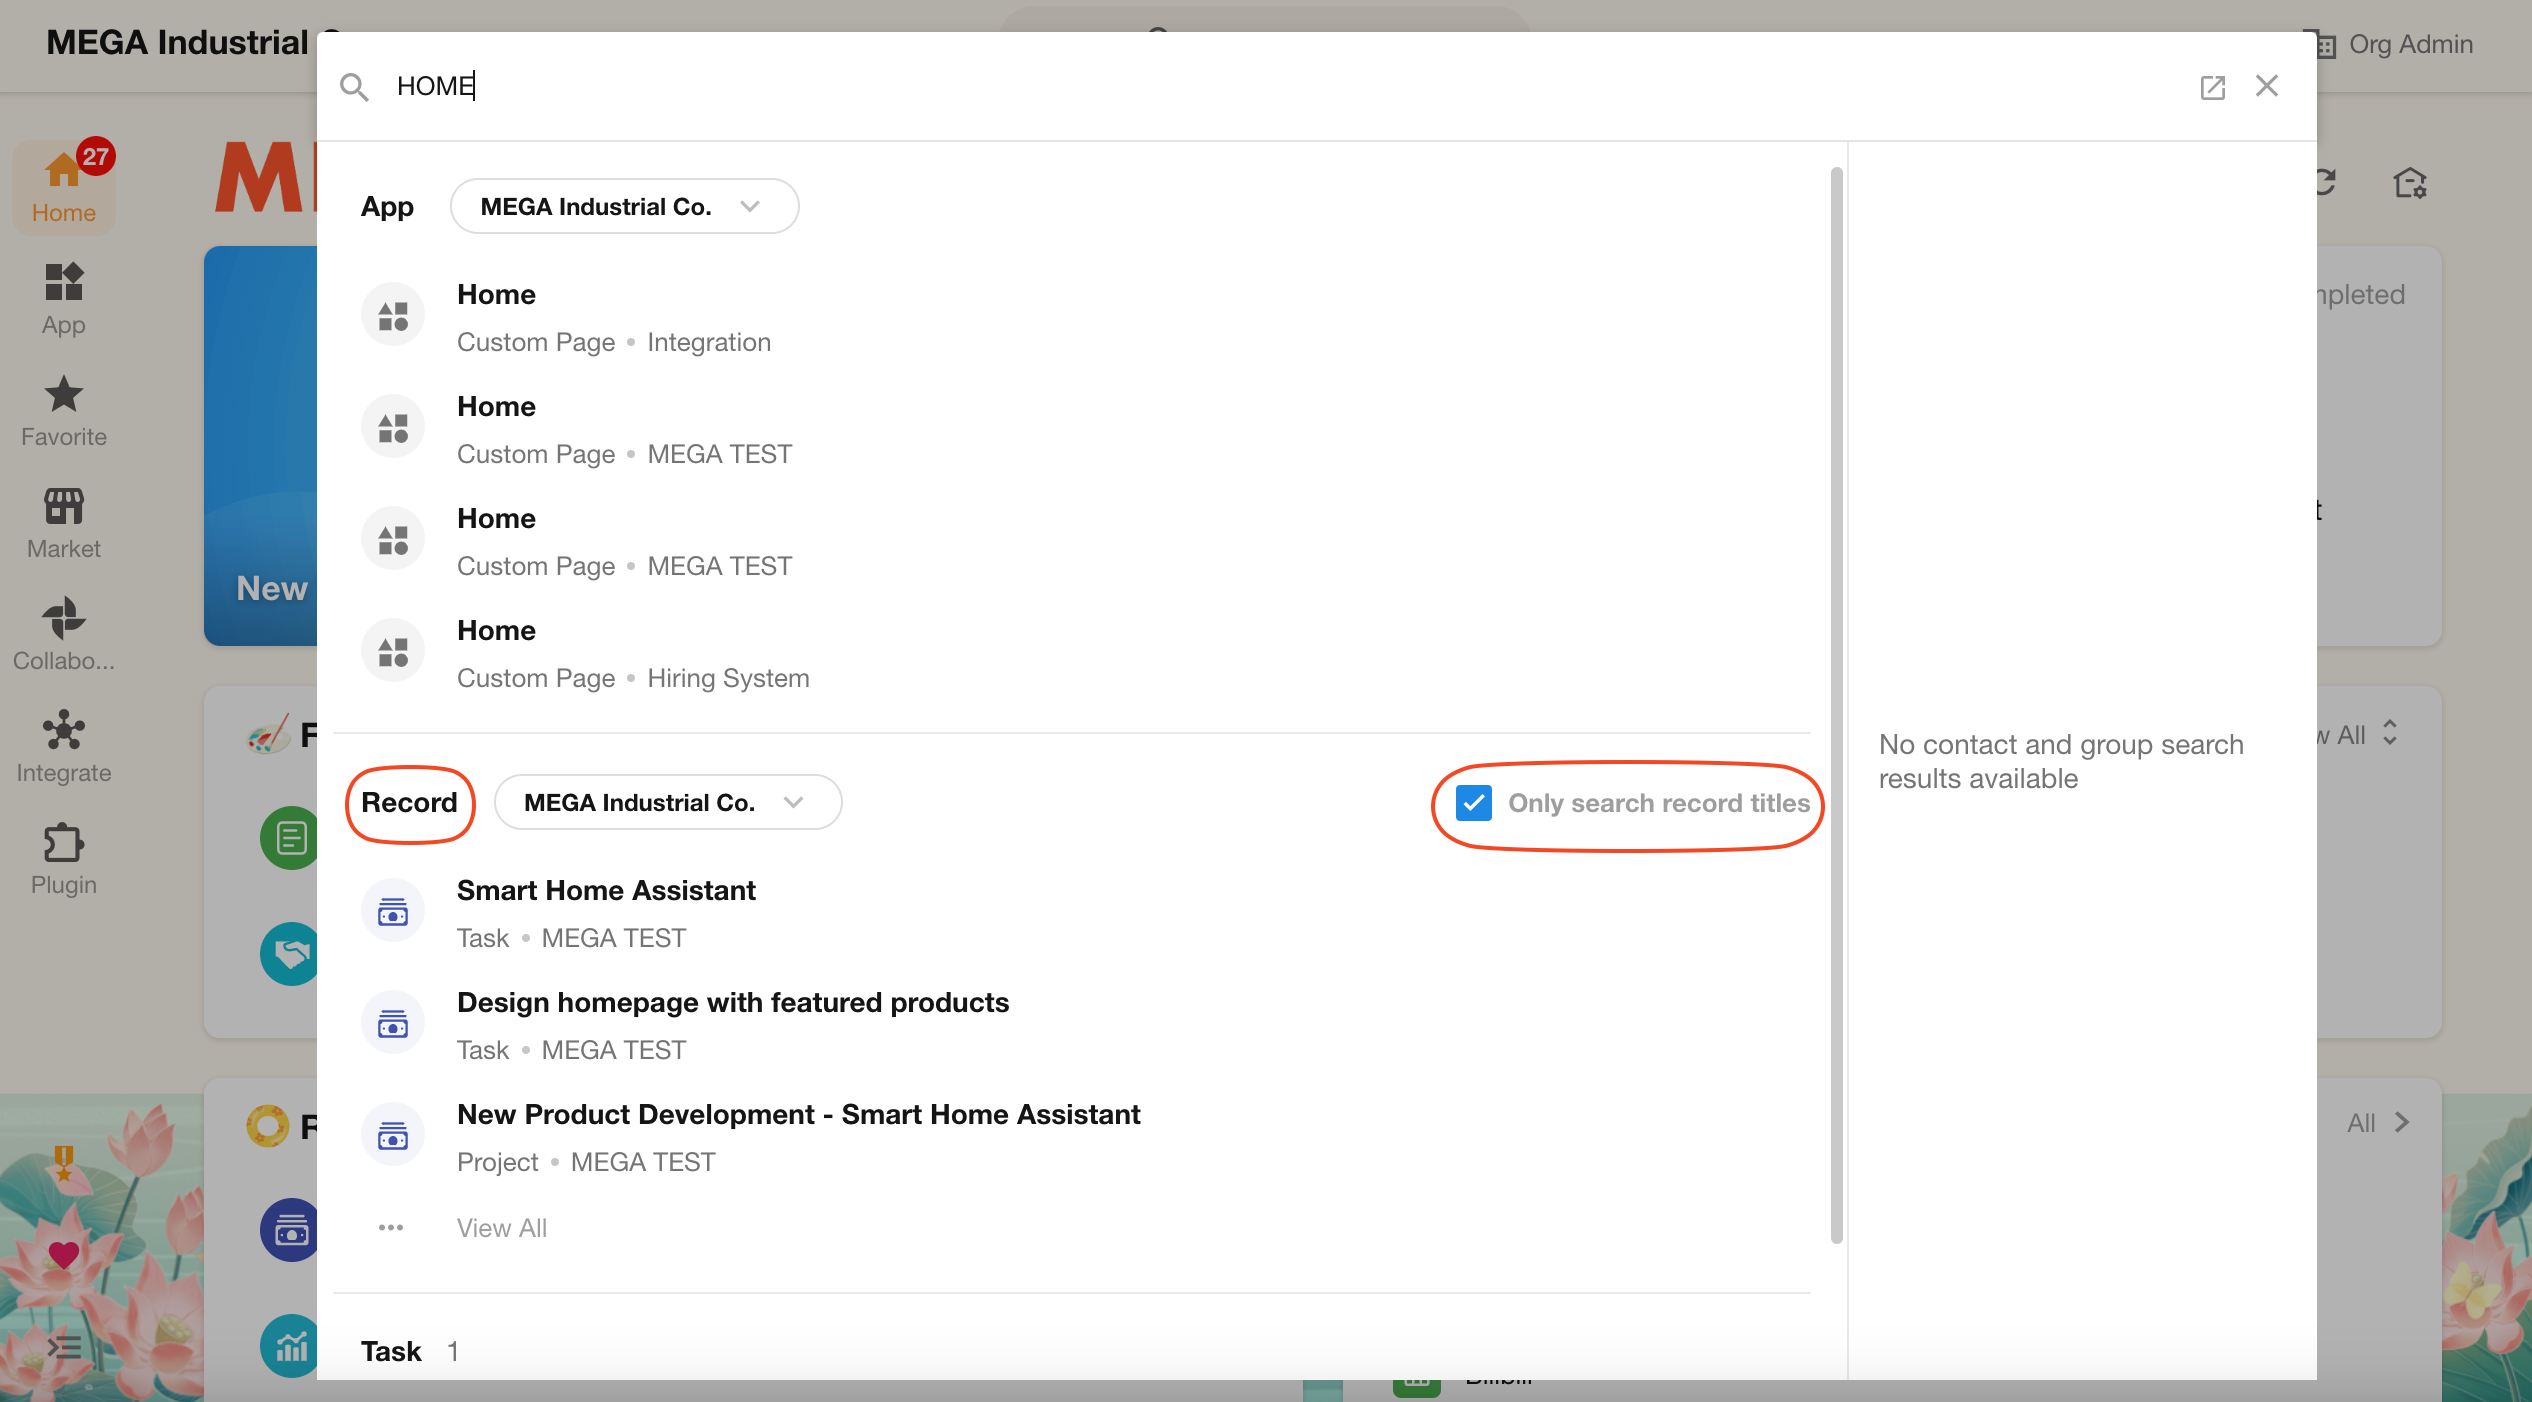
Task: Expand App filter MEGA Industrial Co. dropdown
Action: point(624,206)
